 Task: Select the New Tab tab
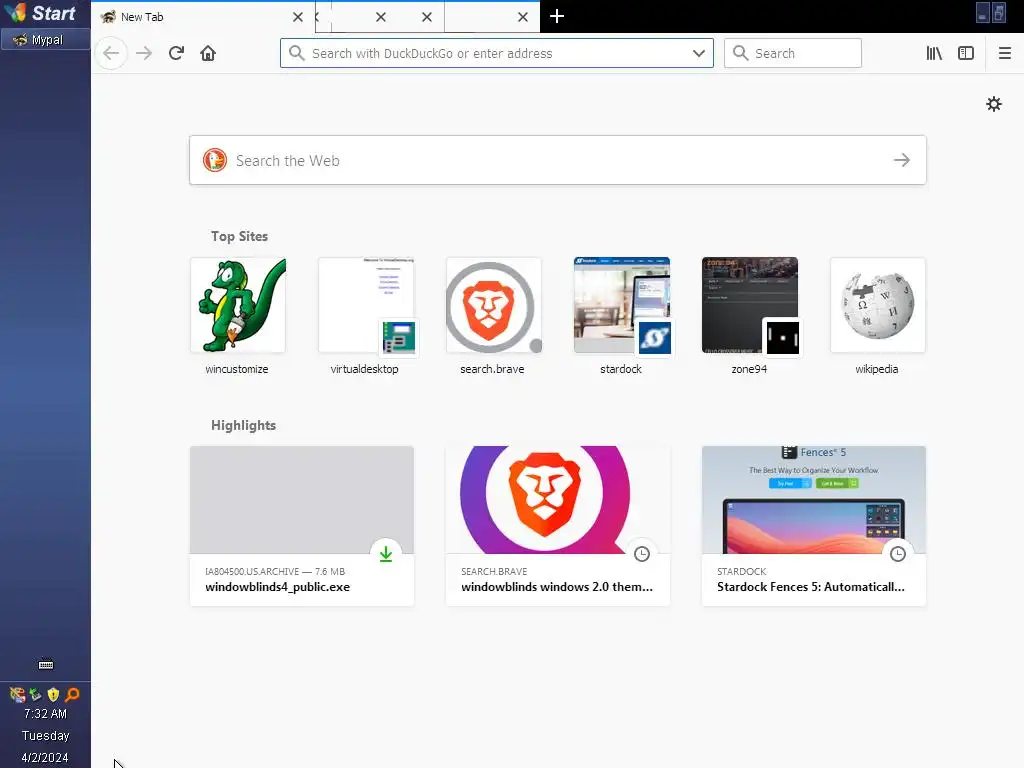(x=202, y=16)
